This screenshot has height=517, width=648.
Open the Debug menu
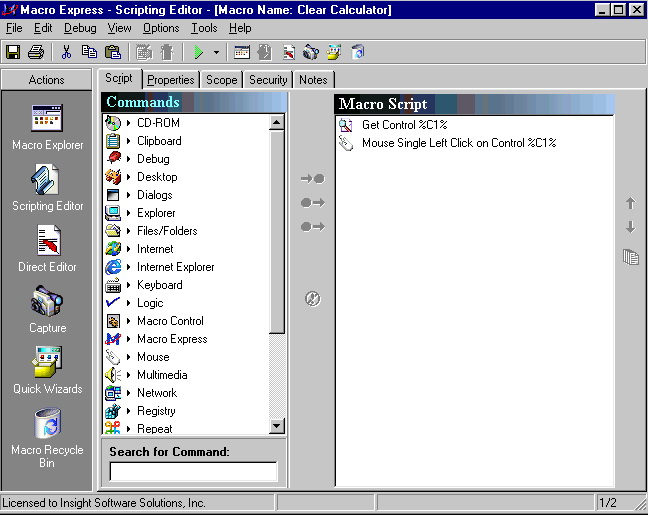click(x=80, y=28)
